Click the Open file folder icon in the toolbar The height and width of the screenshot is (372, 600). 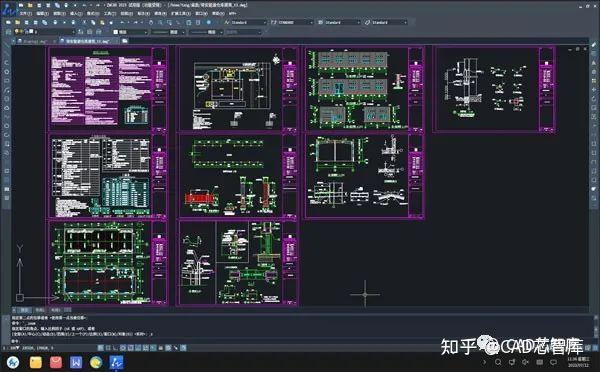[x=18, y=22]
